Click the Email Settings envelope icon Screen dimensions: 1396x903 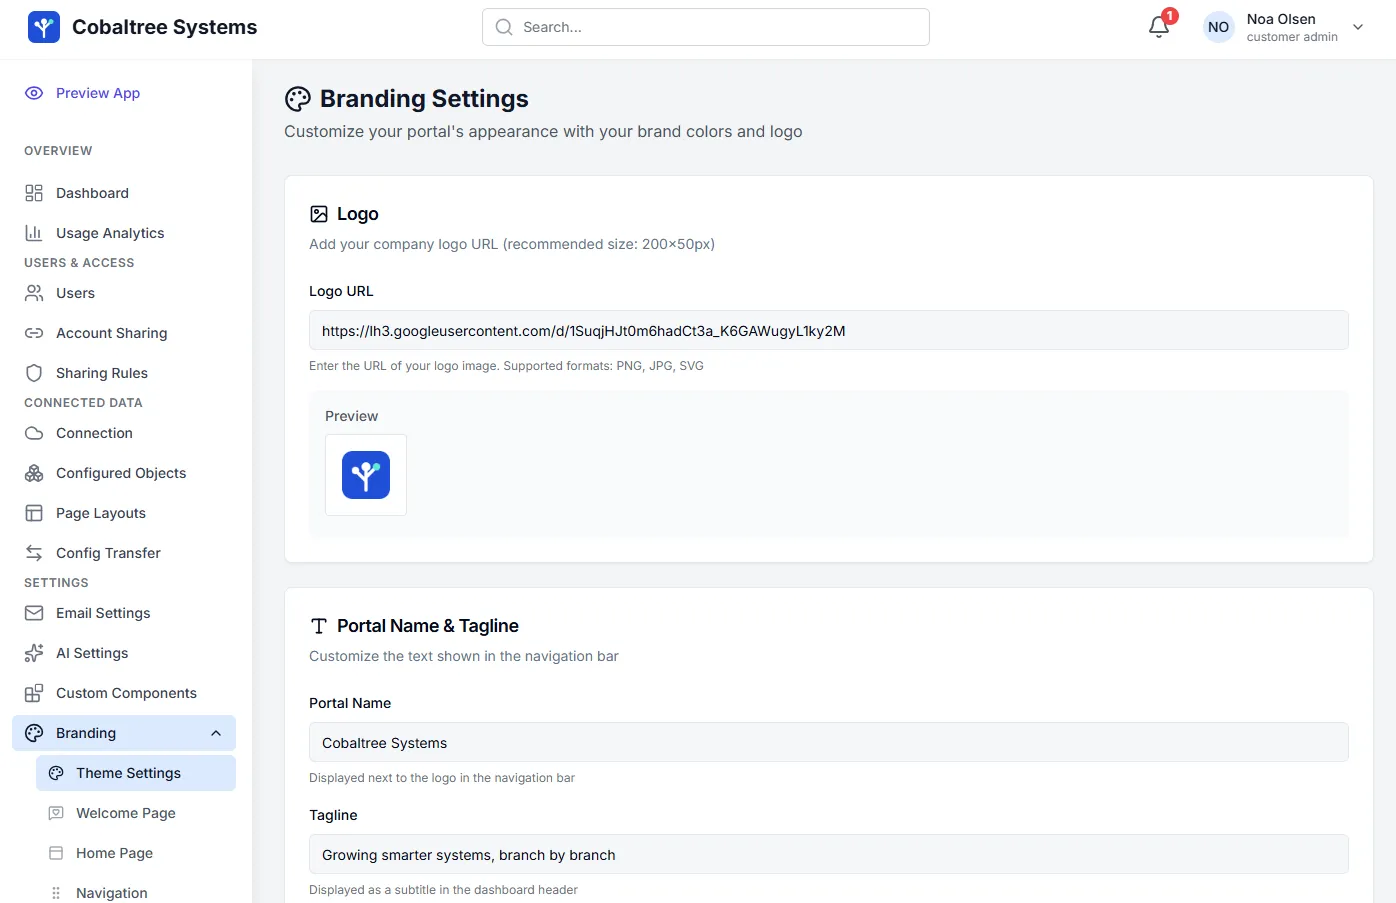pos(34,613)
